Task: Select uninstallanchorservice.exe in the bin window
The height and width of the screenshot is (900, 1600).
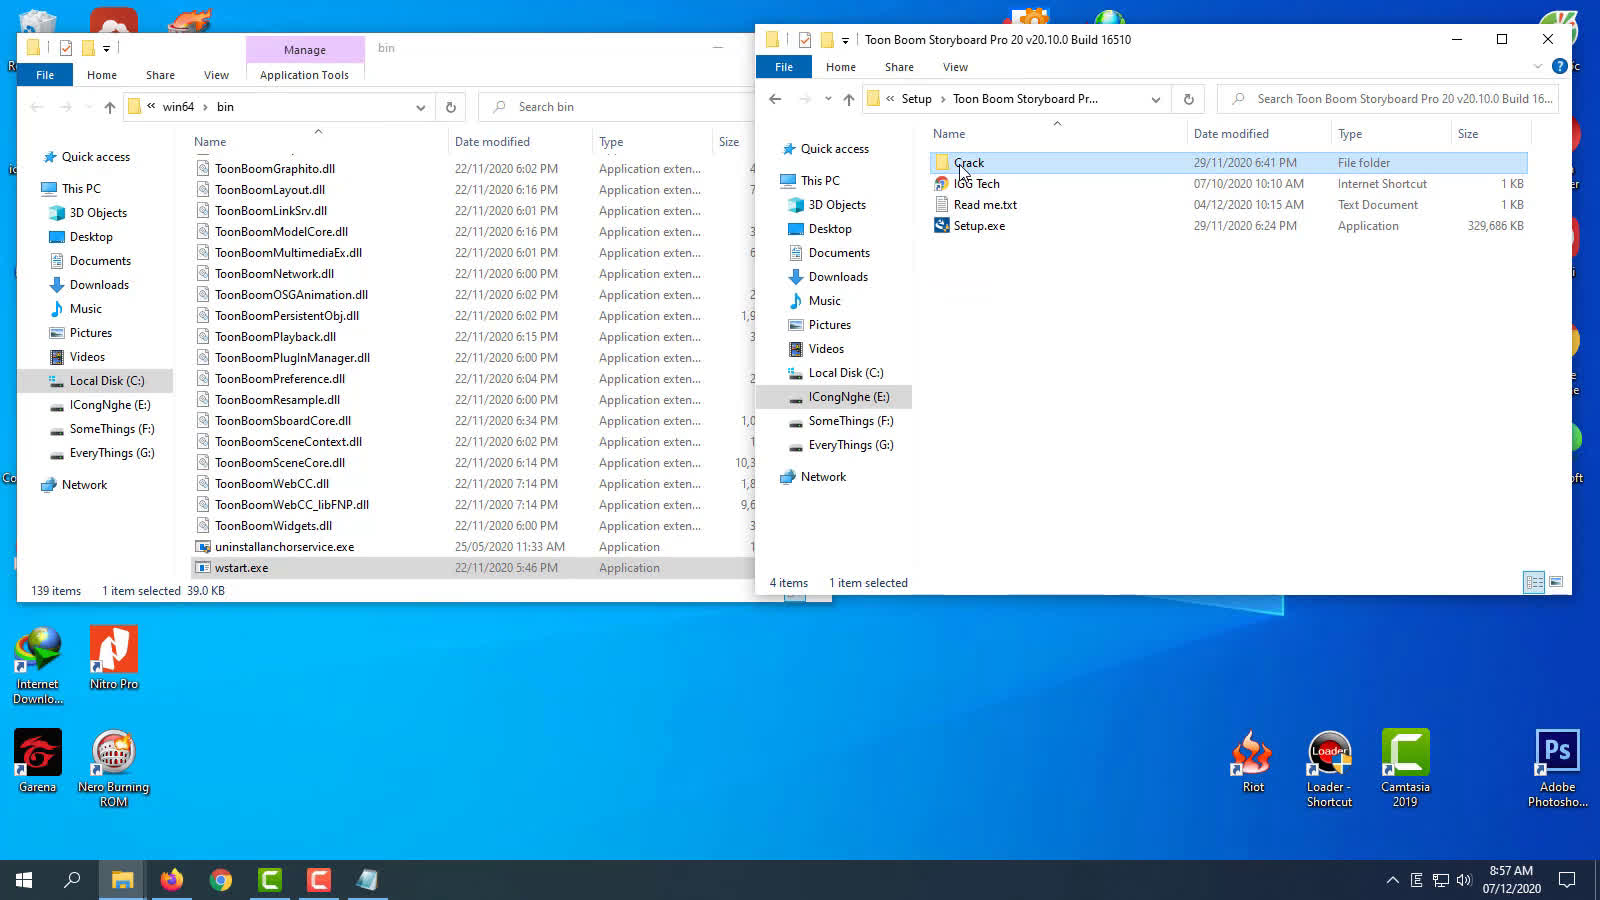Action: point(284,547)
